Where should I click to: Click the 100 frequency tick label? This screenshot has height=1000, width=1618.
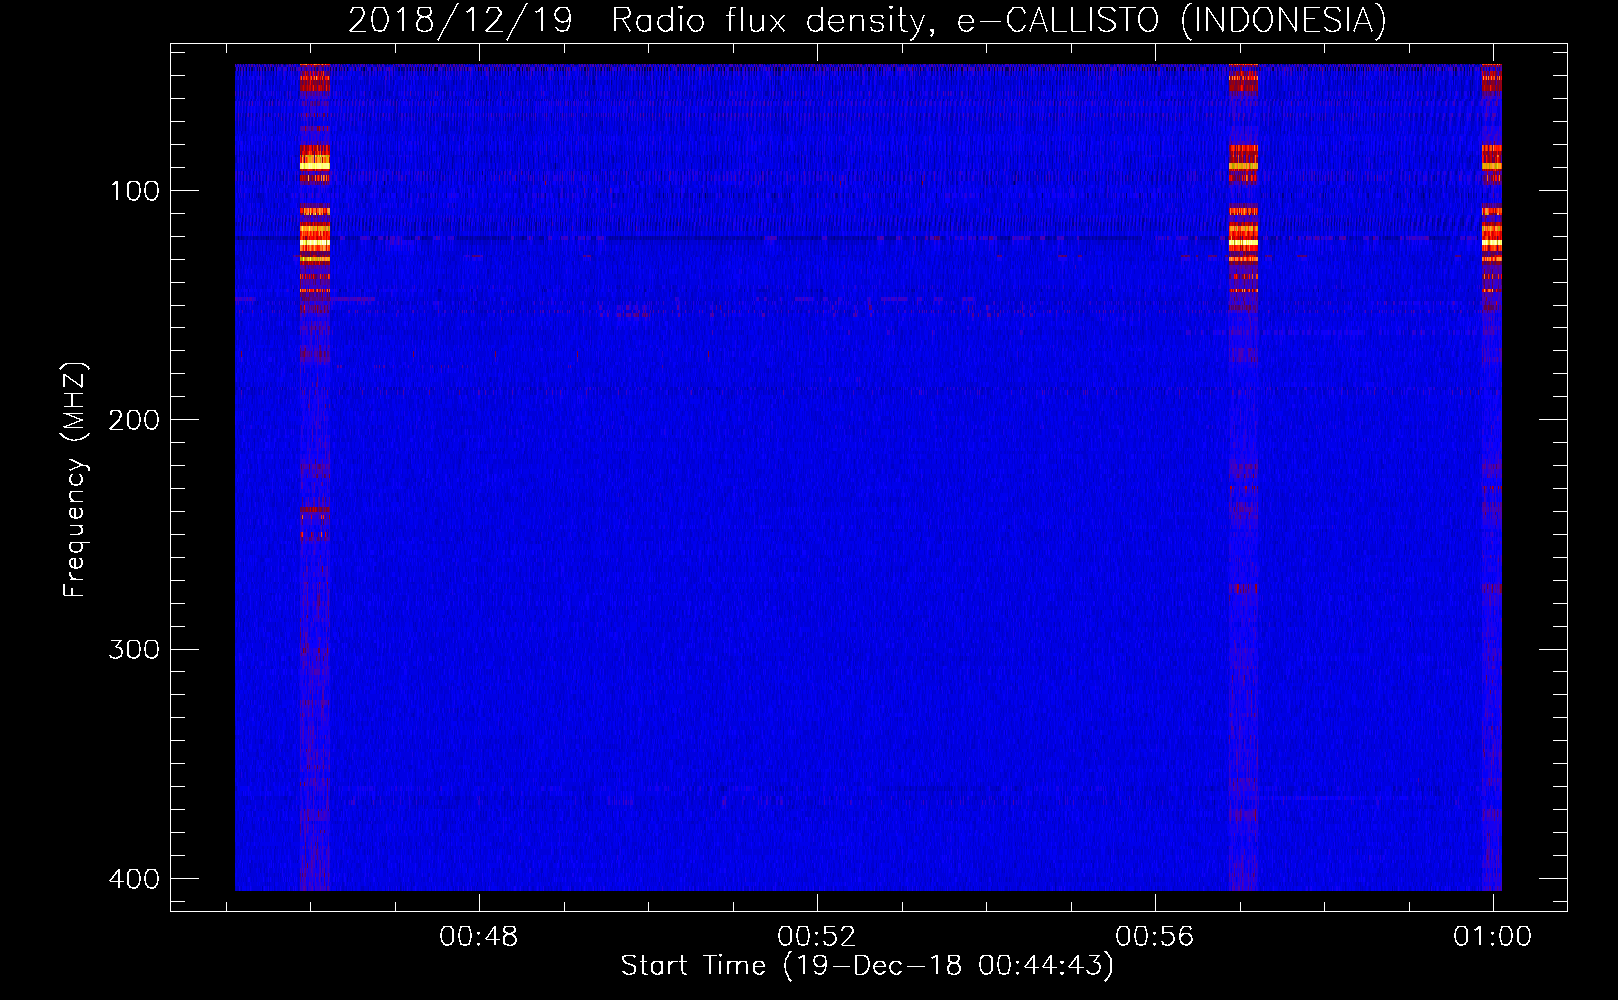tap(134, 191)
